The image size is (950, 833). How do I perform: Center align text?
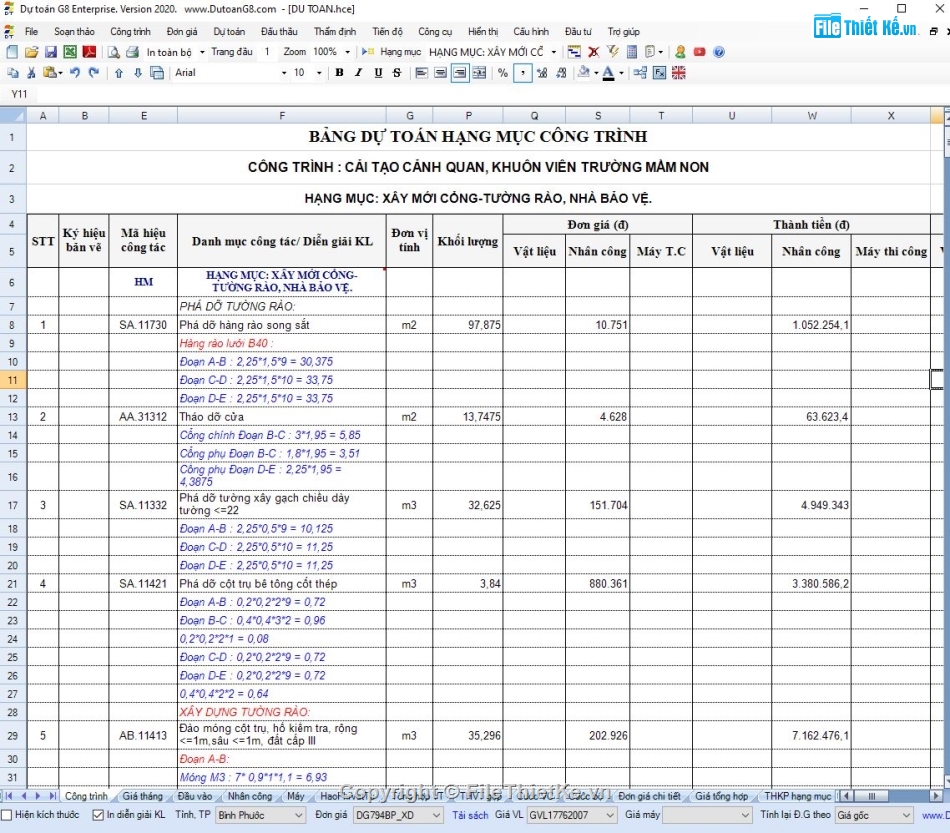[440, 73]
